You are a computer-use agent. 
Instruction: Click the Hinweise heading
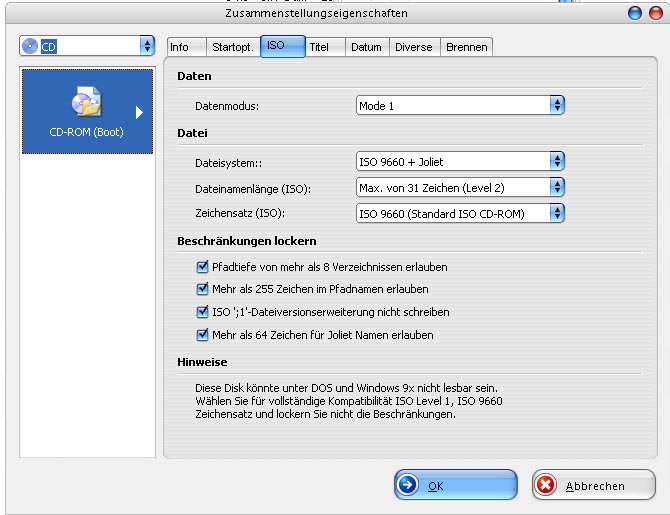pos(202,362)
